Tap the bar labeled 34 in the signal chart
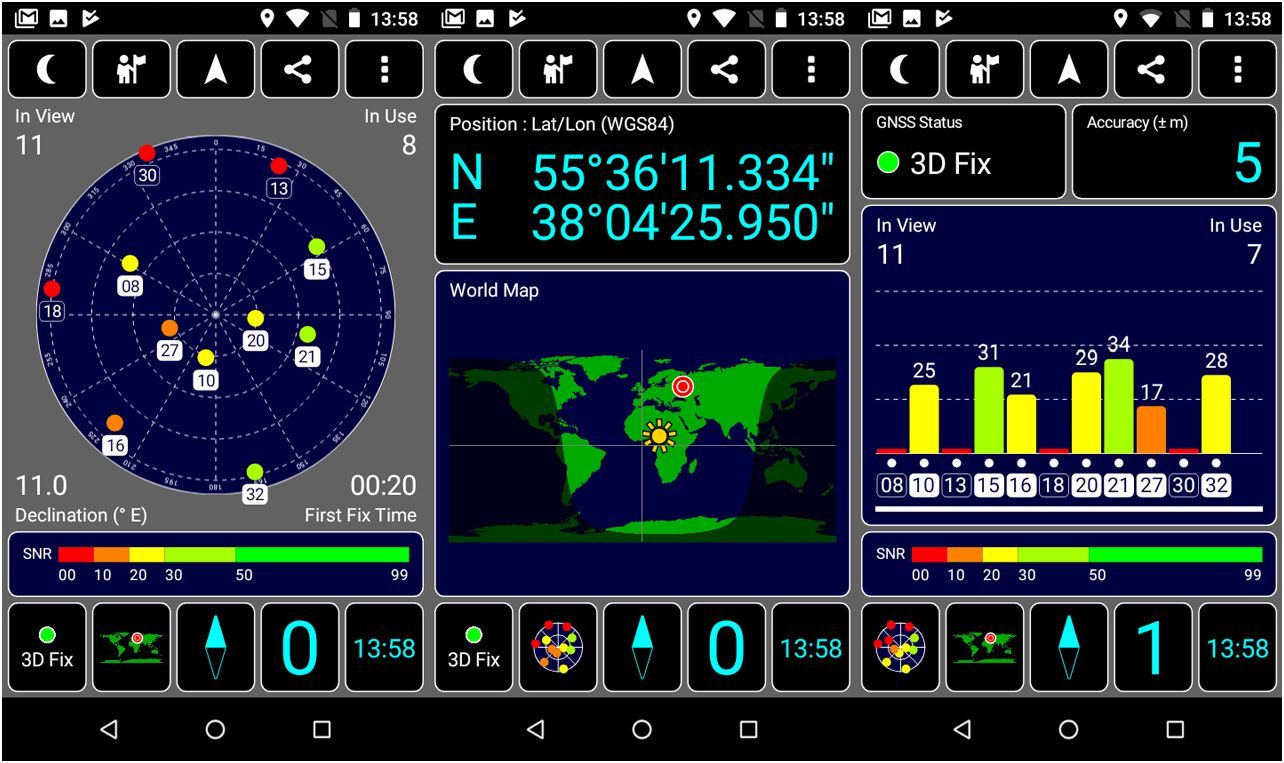The height and width of the screenshot is (763, 1284). click(x=1118, y=406)
